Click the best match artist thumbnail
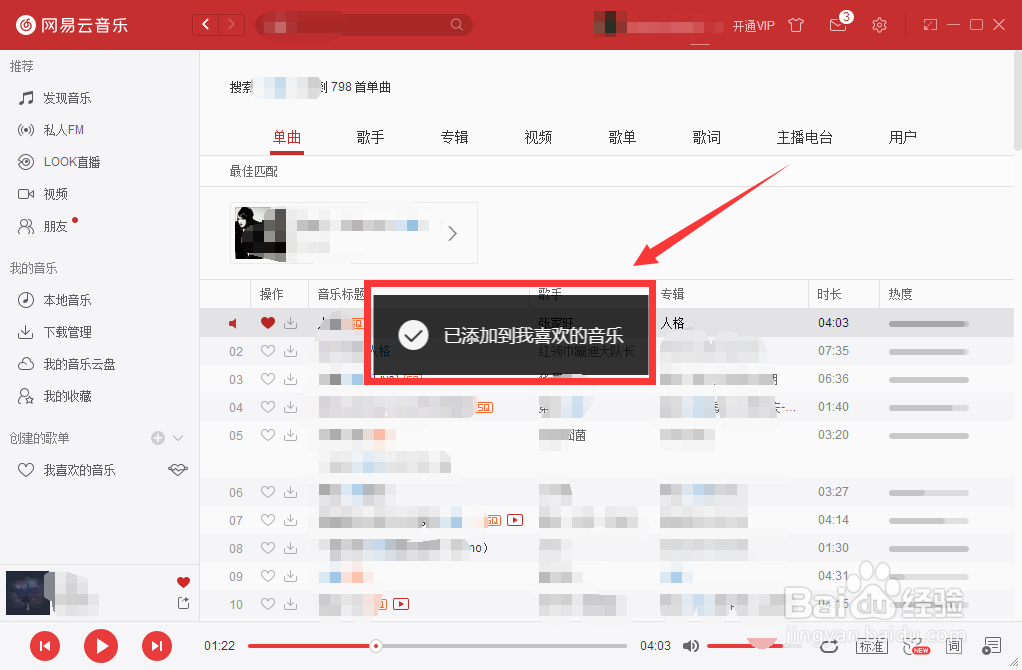The height and width of the screenshot is (670, 1022). click(x=260, y=233)
